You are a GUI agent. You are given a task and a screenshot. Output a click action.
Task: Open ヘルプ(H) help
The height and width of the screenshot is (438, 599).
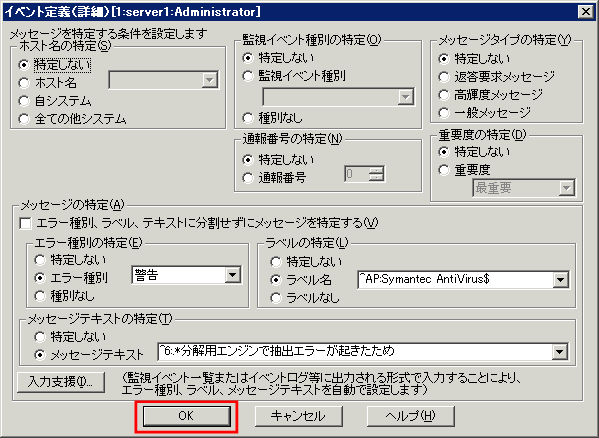(x=411, y=416)
